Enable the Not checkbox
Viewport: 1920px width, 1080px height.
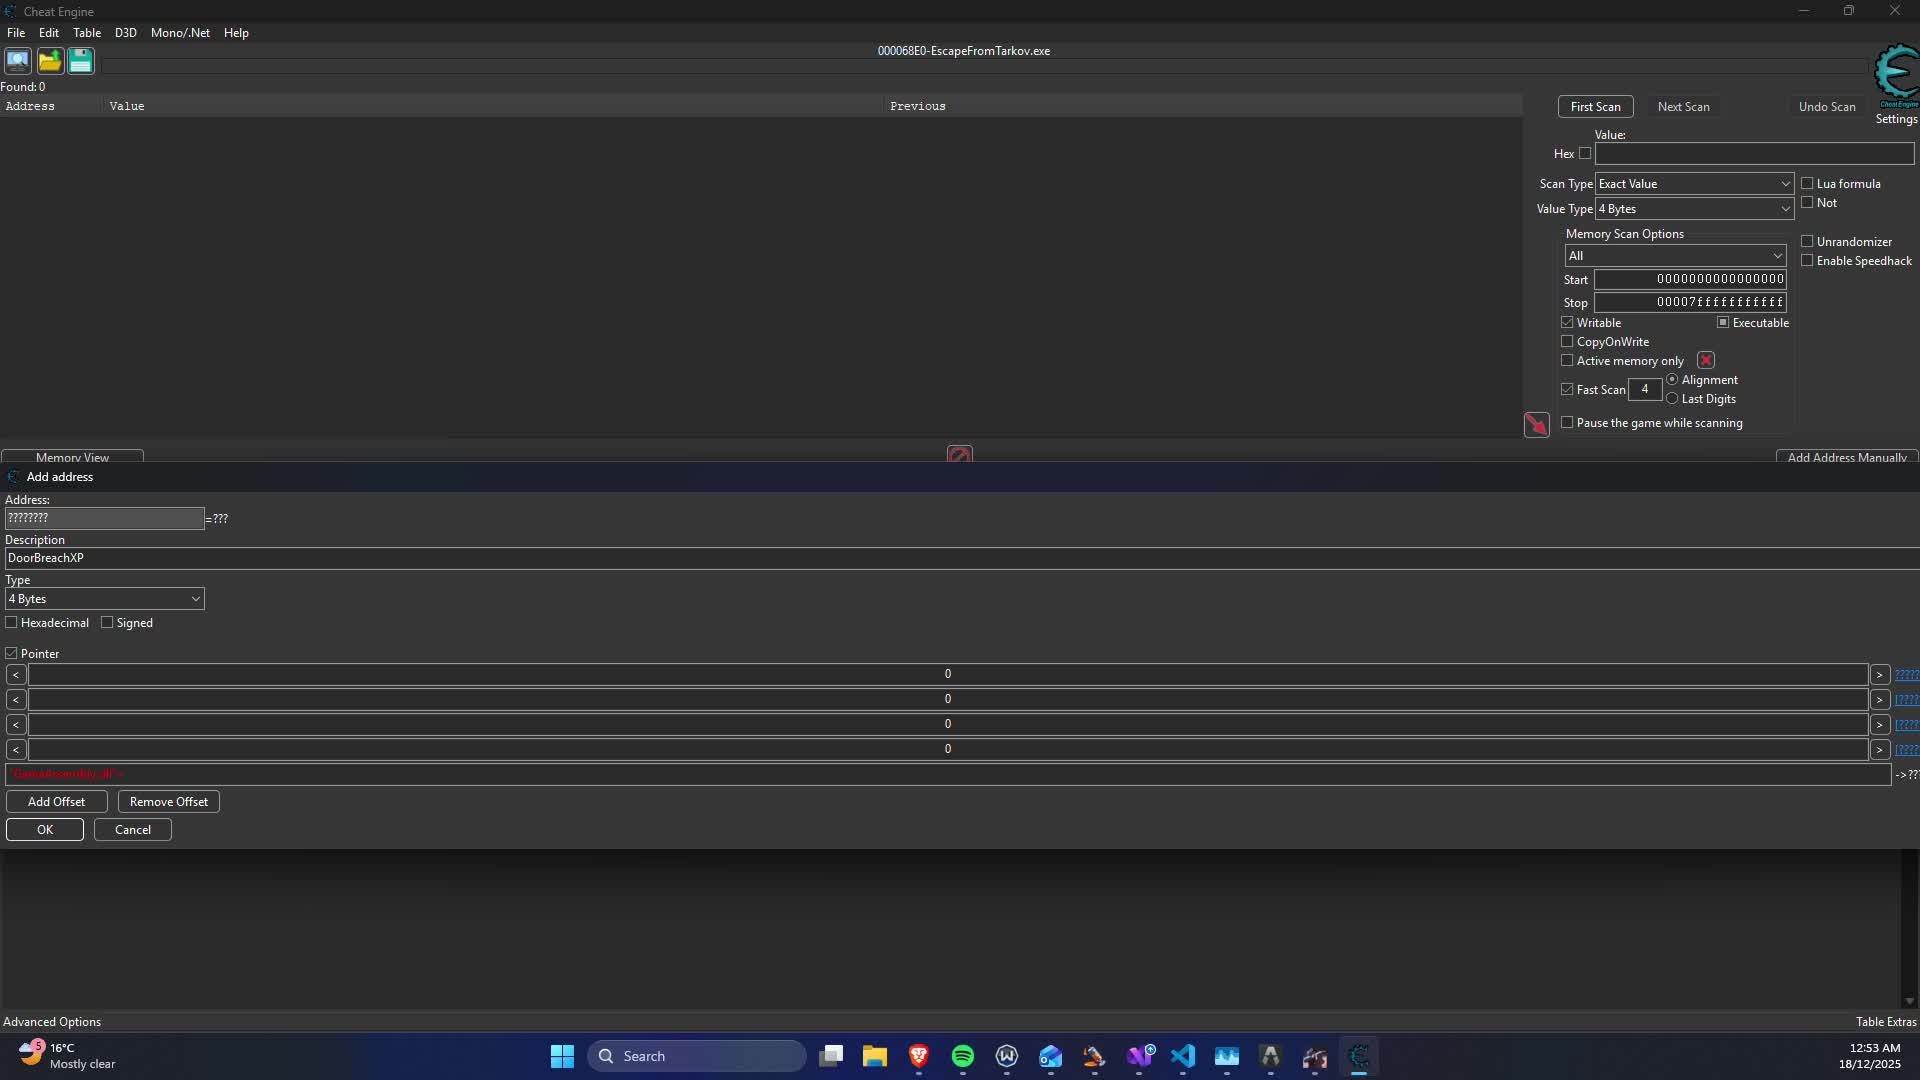click(x=1807, y=203)
